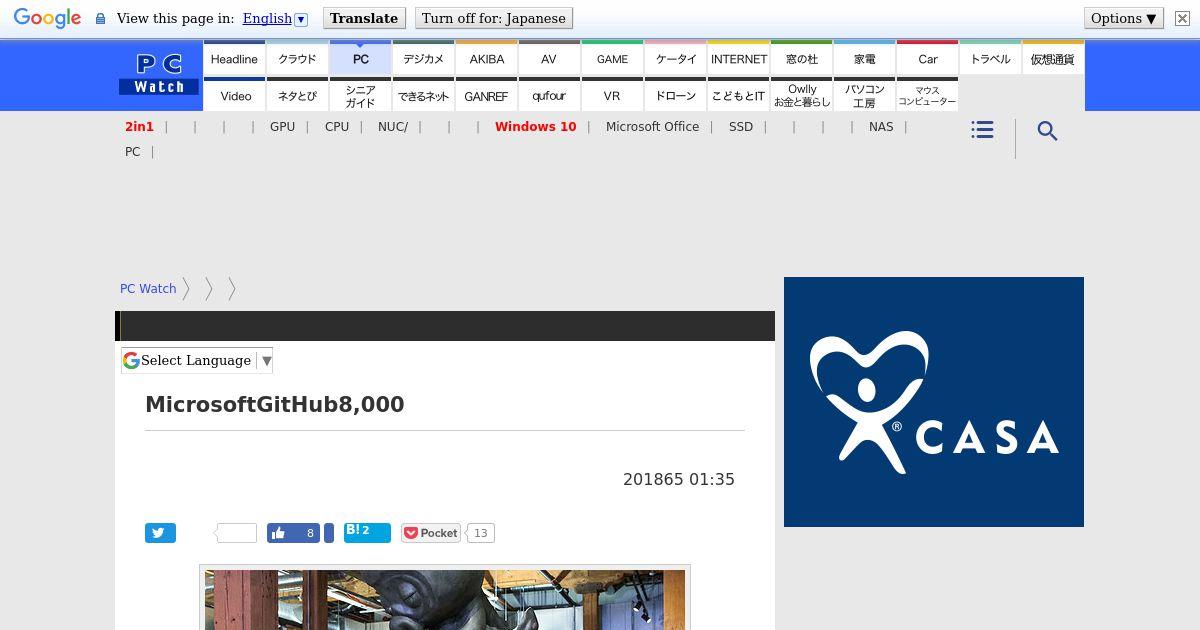Open the AKIBA tab

486,58
